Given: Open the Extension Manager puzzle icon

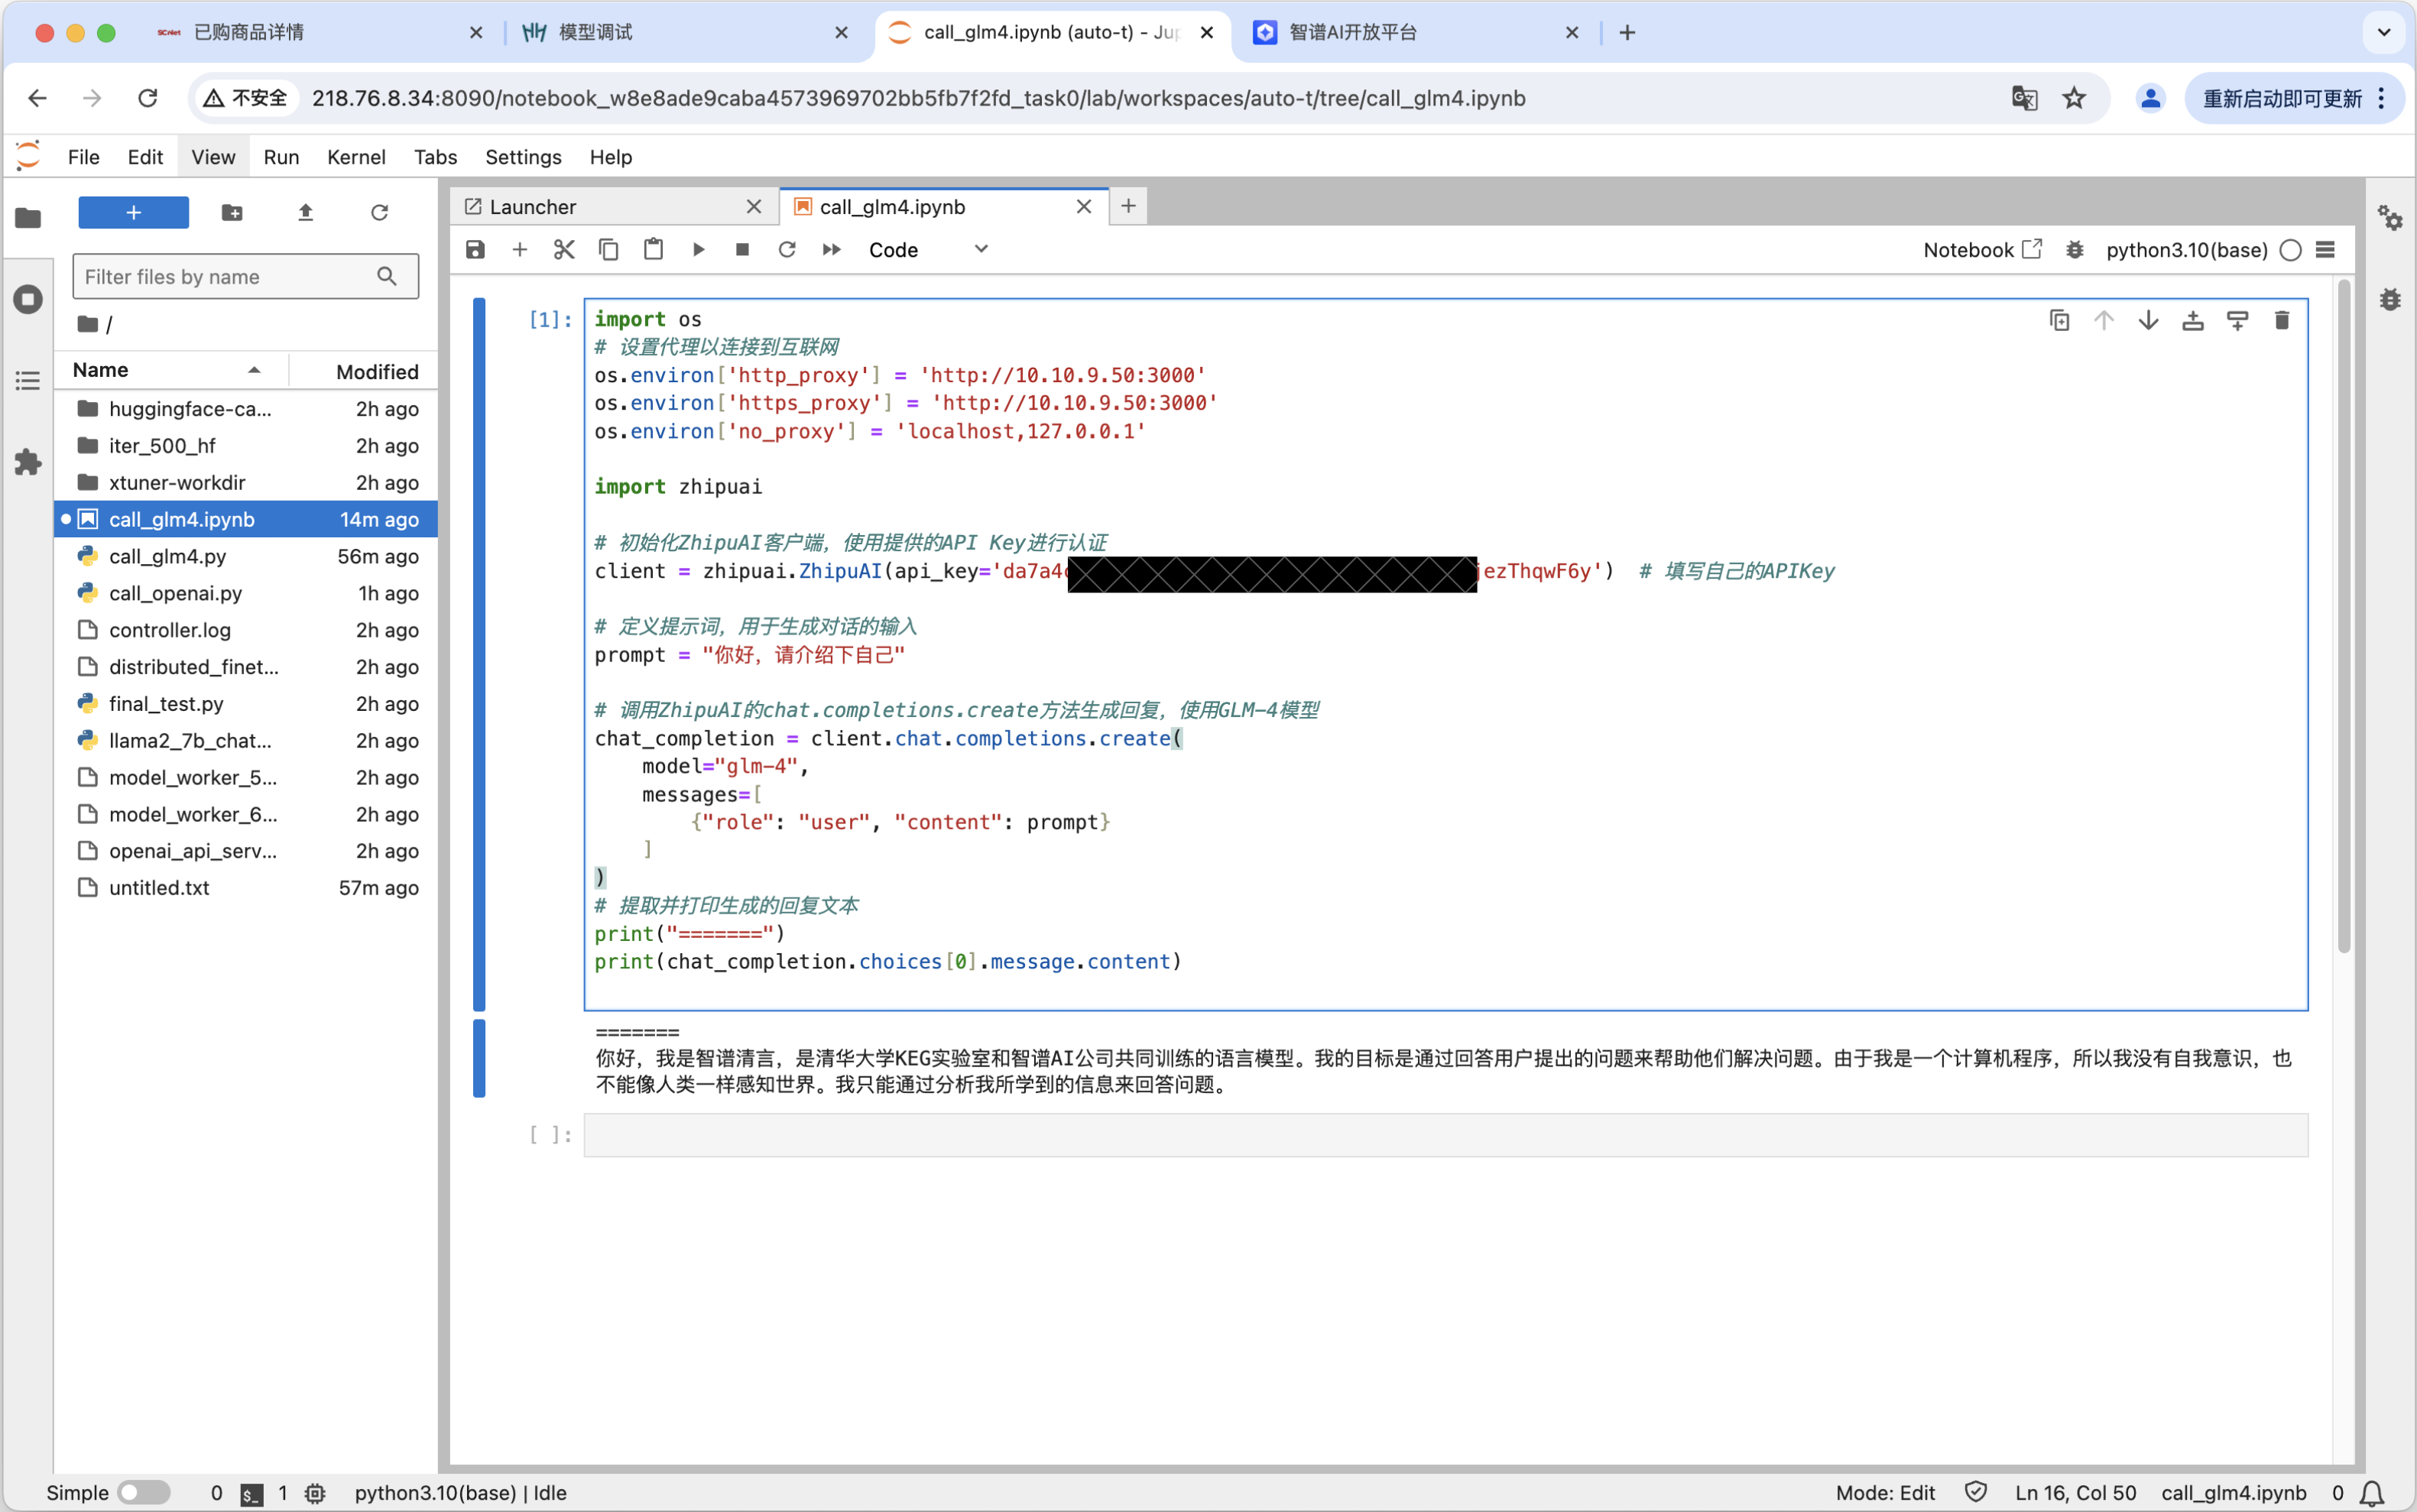Looking at the screenshot, I should (28, 462).
